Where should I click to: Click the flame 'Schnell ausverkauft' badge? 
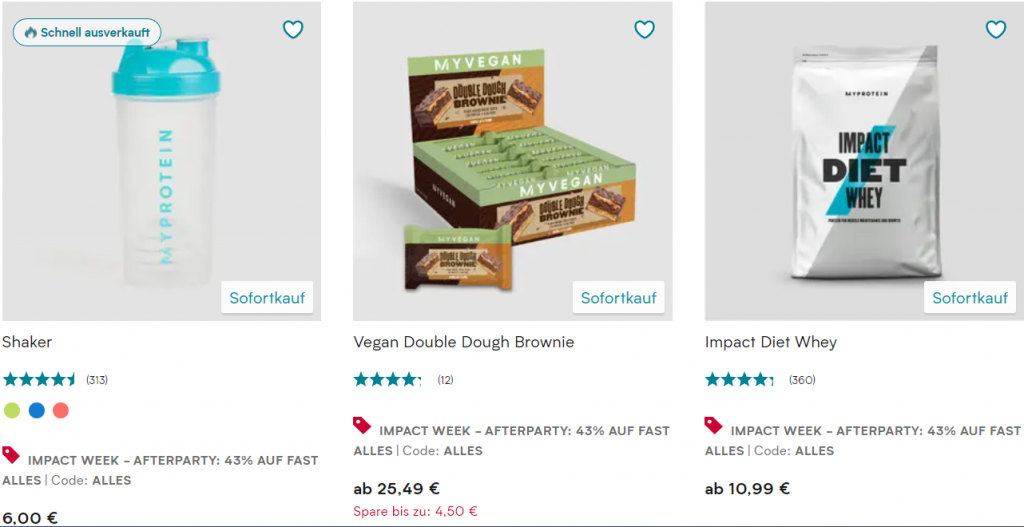click(87, 32)
